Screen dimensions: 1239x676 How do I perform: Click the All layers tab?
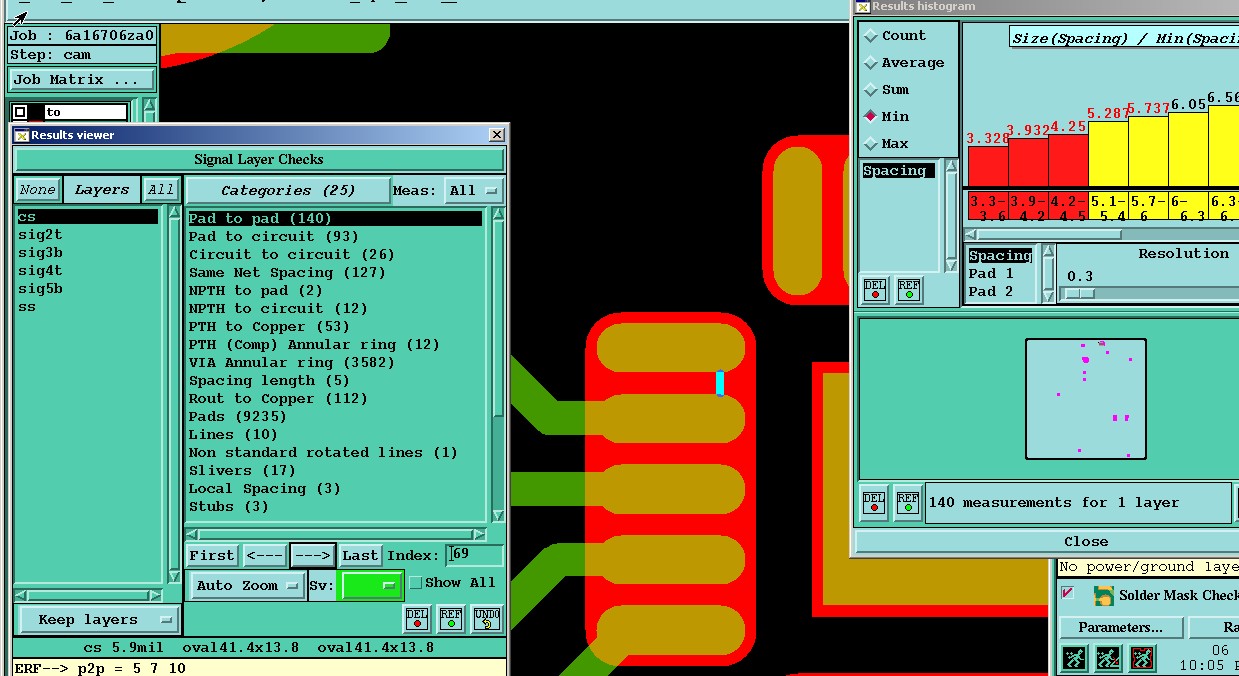pyautogui.click(x=161, y=190)
